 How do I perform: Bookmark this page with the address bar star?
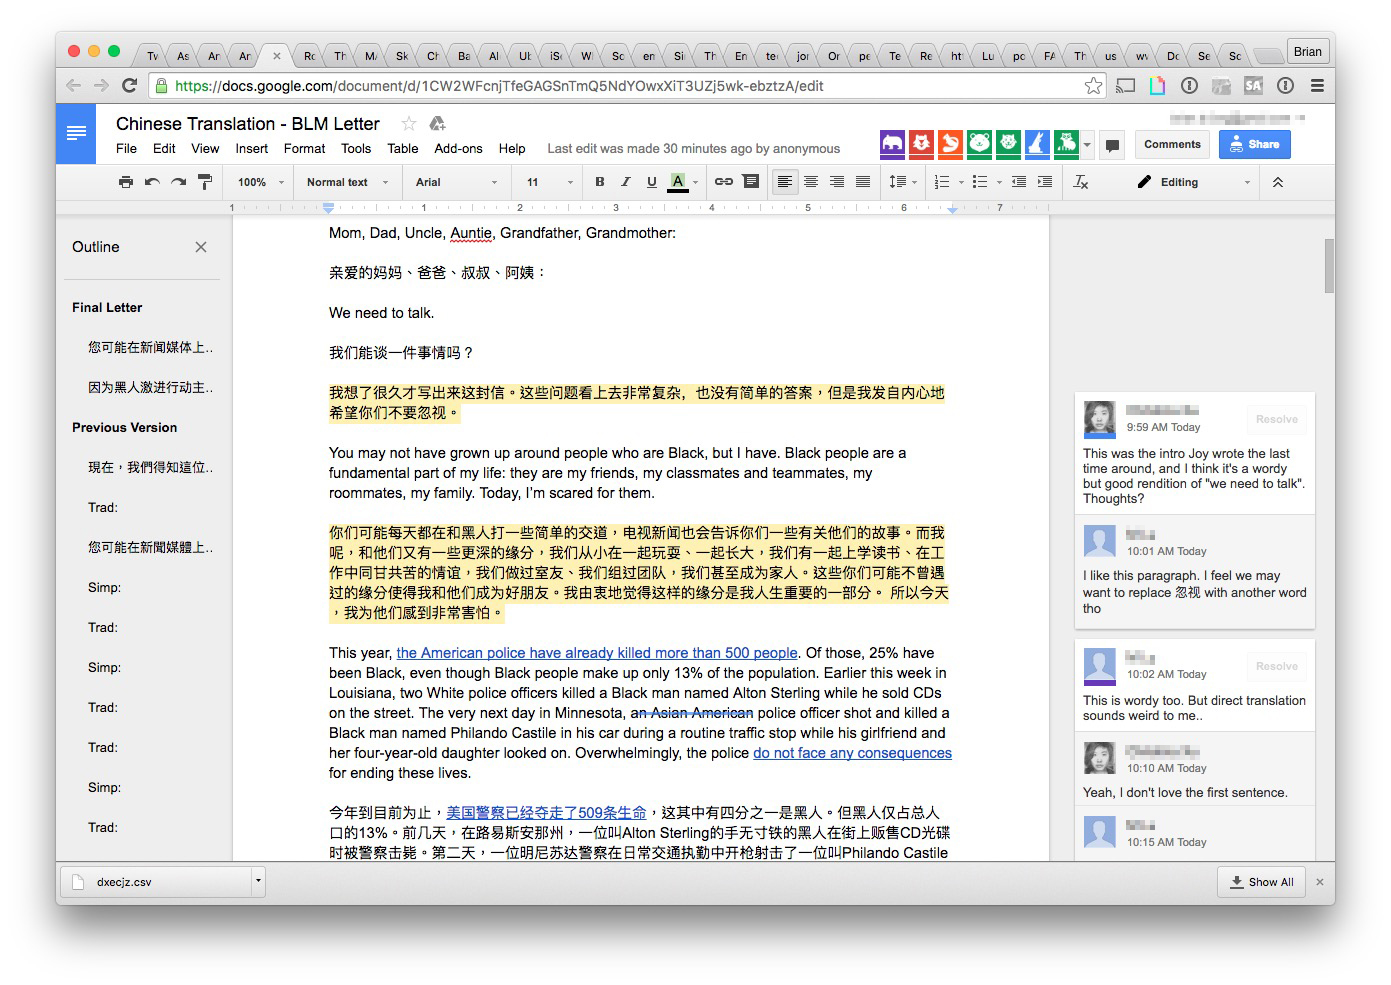click(x=1093, y=86)
